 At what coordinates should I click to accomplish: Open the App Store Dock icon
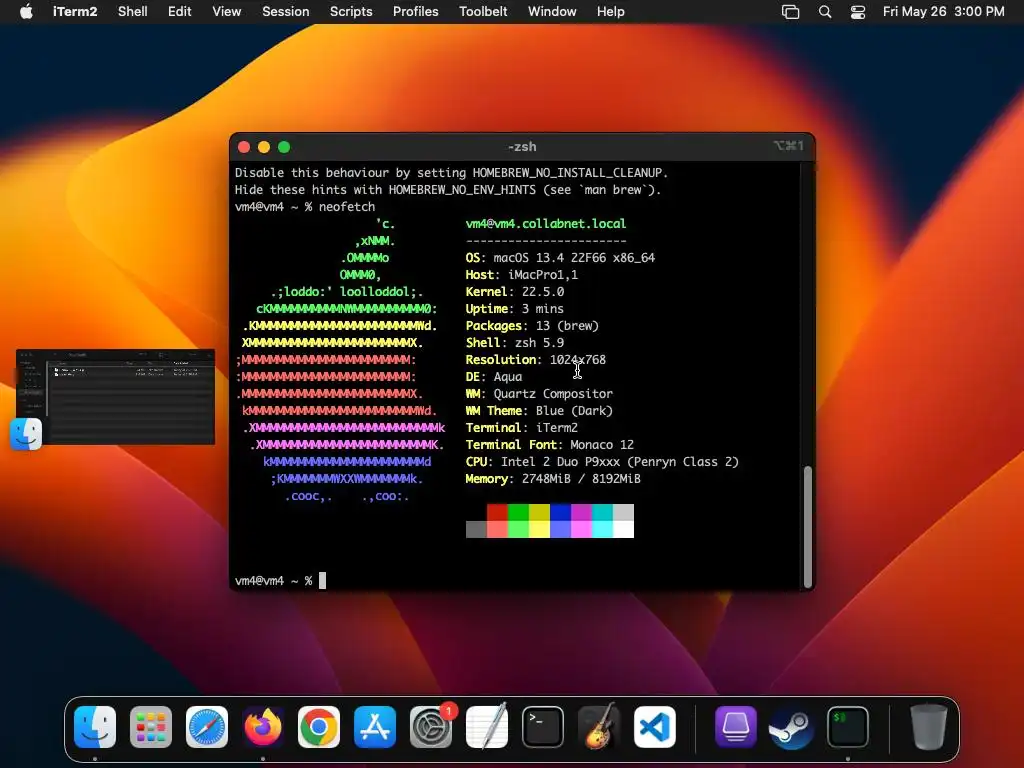tap(375, 726)
